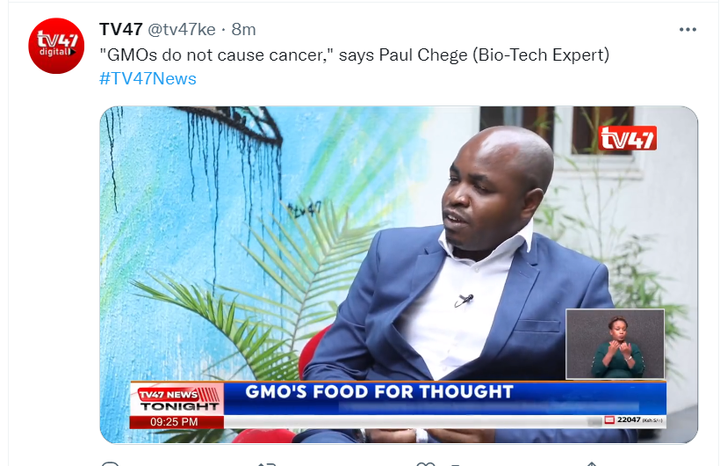Click the tweet text about GMOs and cancer
Screen dimensions: 720x466
[x=354, y=55]
